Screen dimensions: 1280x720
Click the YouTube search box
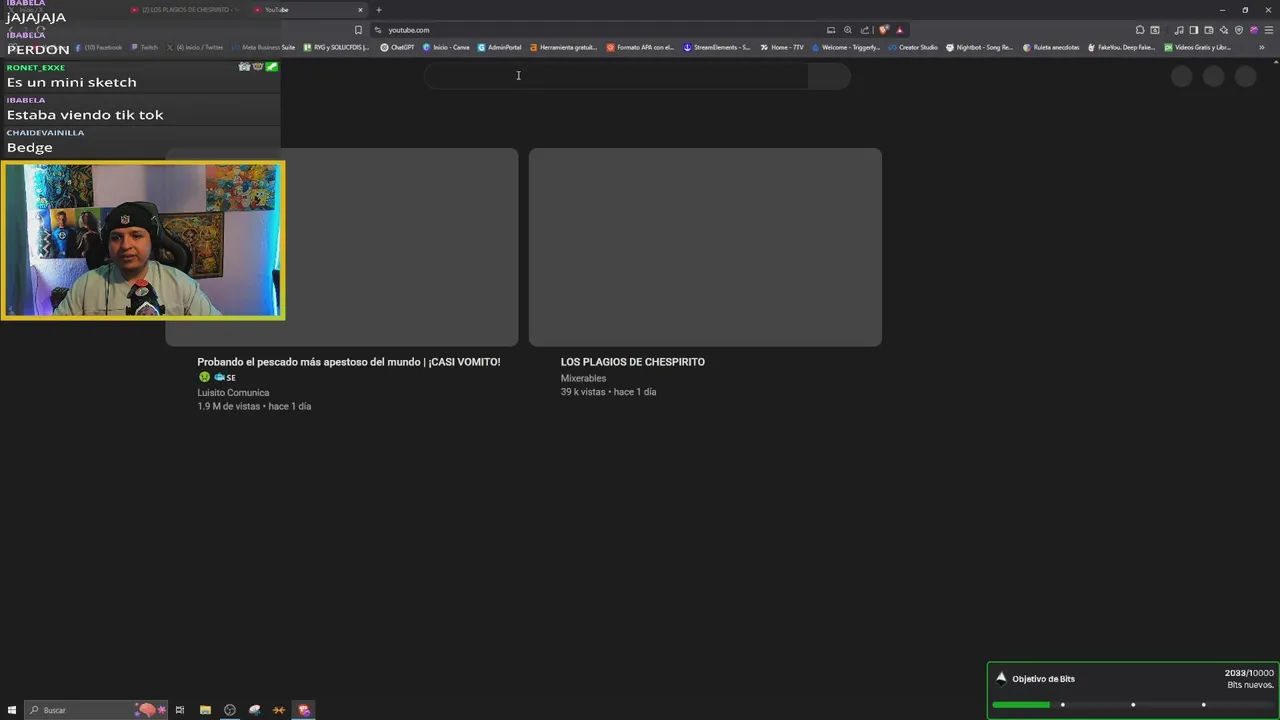(615, 76)
